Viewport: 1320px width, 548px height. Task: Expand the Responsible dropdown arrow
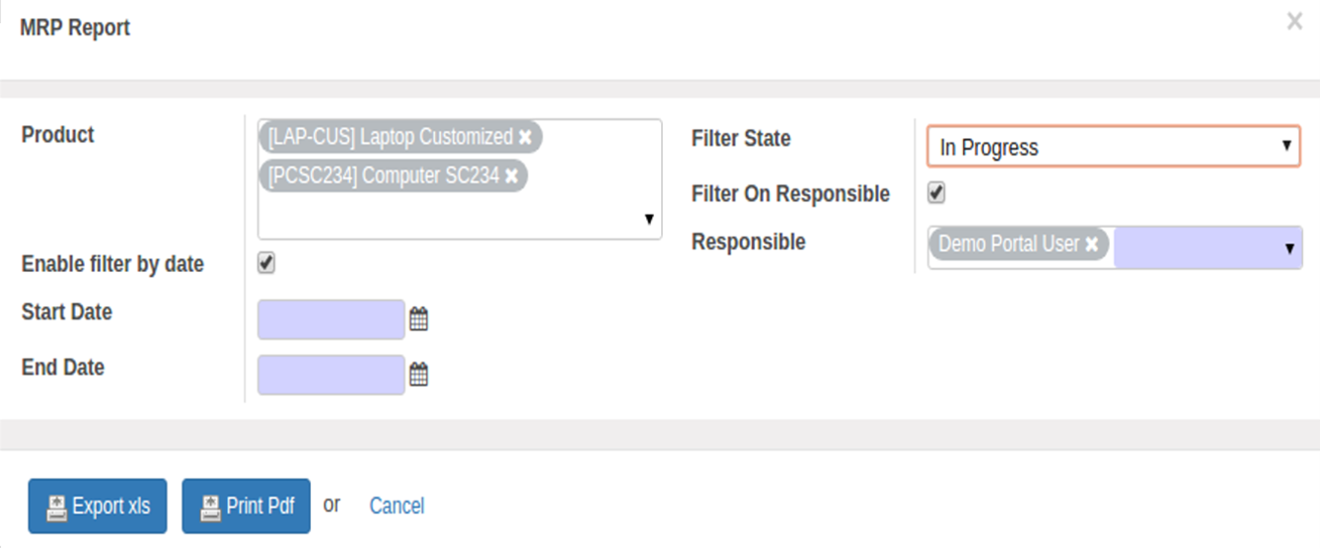1289,249
